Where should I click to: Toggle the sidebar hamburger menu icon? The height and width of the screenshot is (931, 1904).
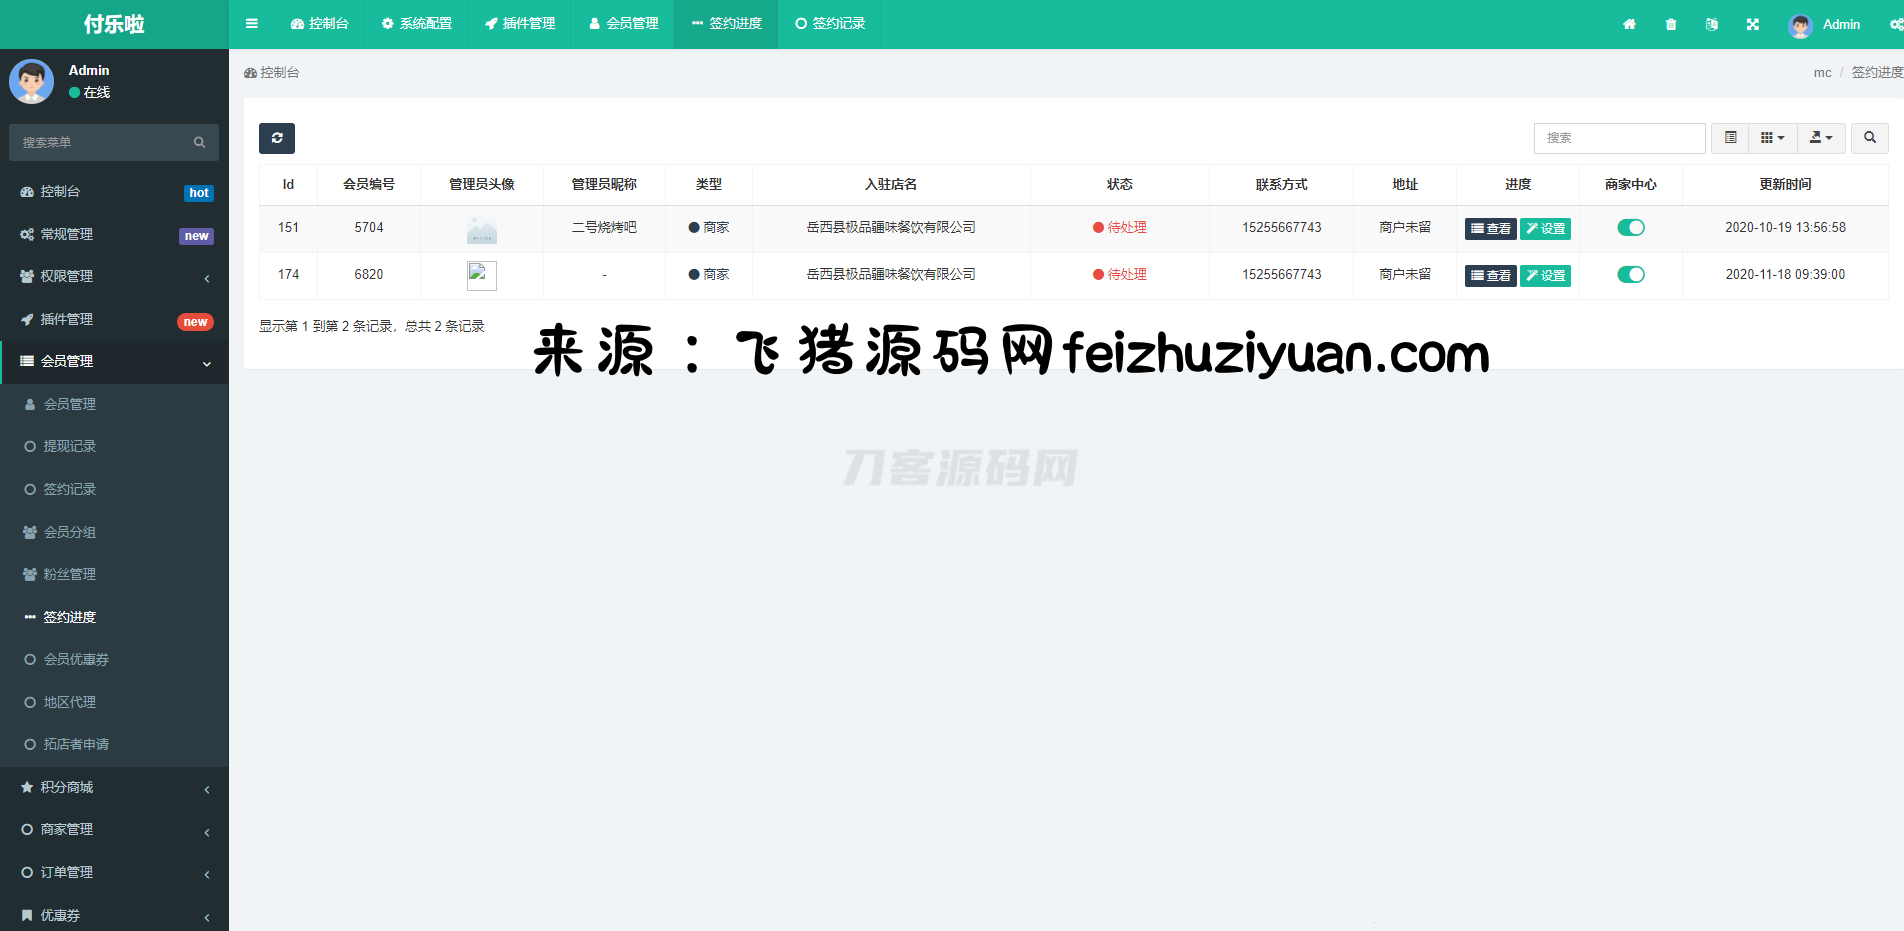(252, 24)
